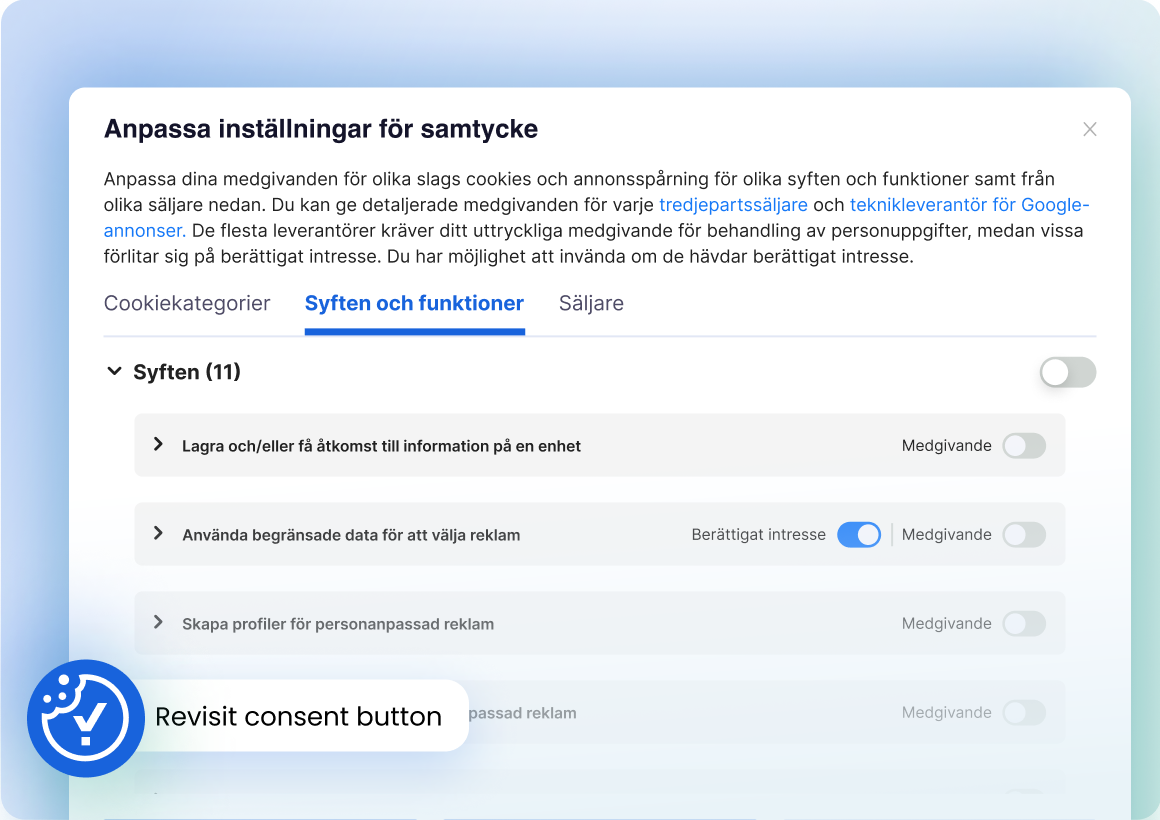Open the Säljare tab

(591, 304)
